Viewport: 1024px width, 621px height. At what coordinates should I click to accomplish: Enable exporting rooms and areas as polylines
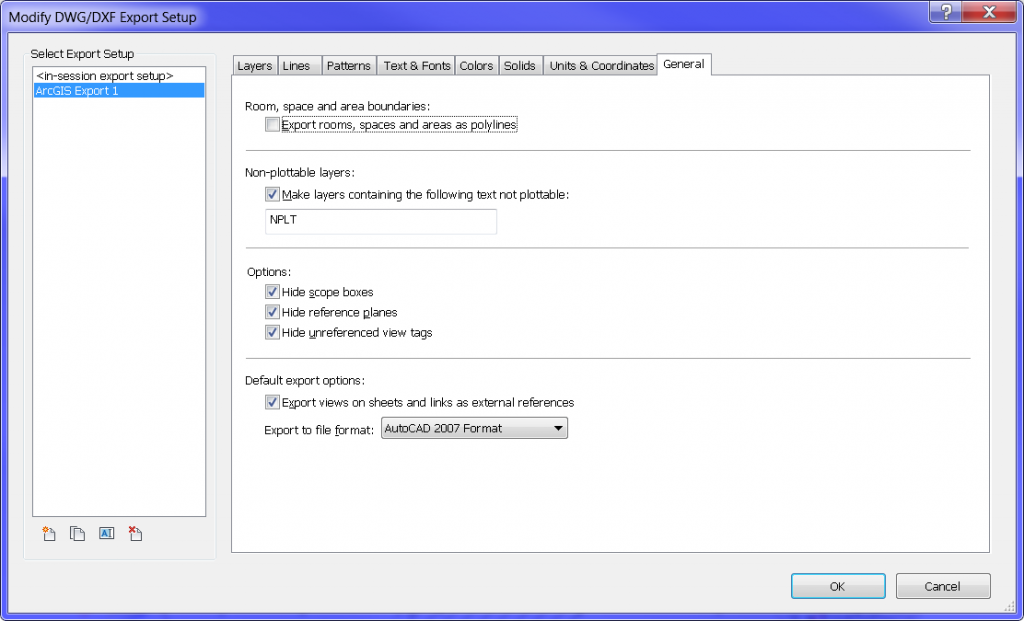(272, 123)
